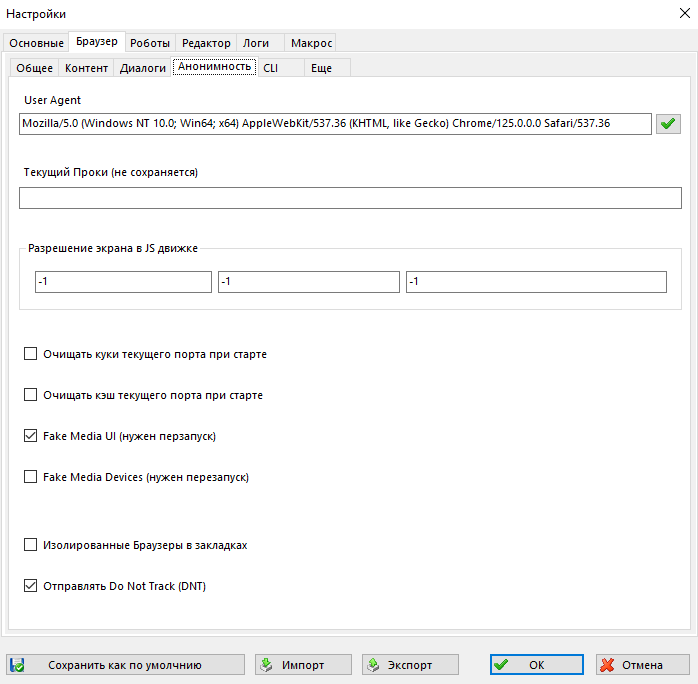
Task: Click the green checkmark next to User Agent
Action: (668, 124)
